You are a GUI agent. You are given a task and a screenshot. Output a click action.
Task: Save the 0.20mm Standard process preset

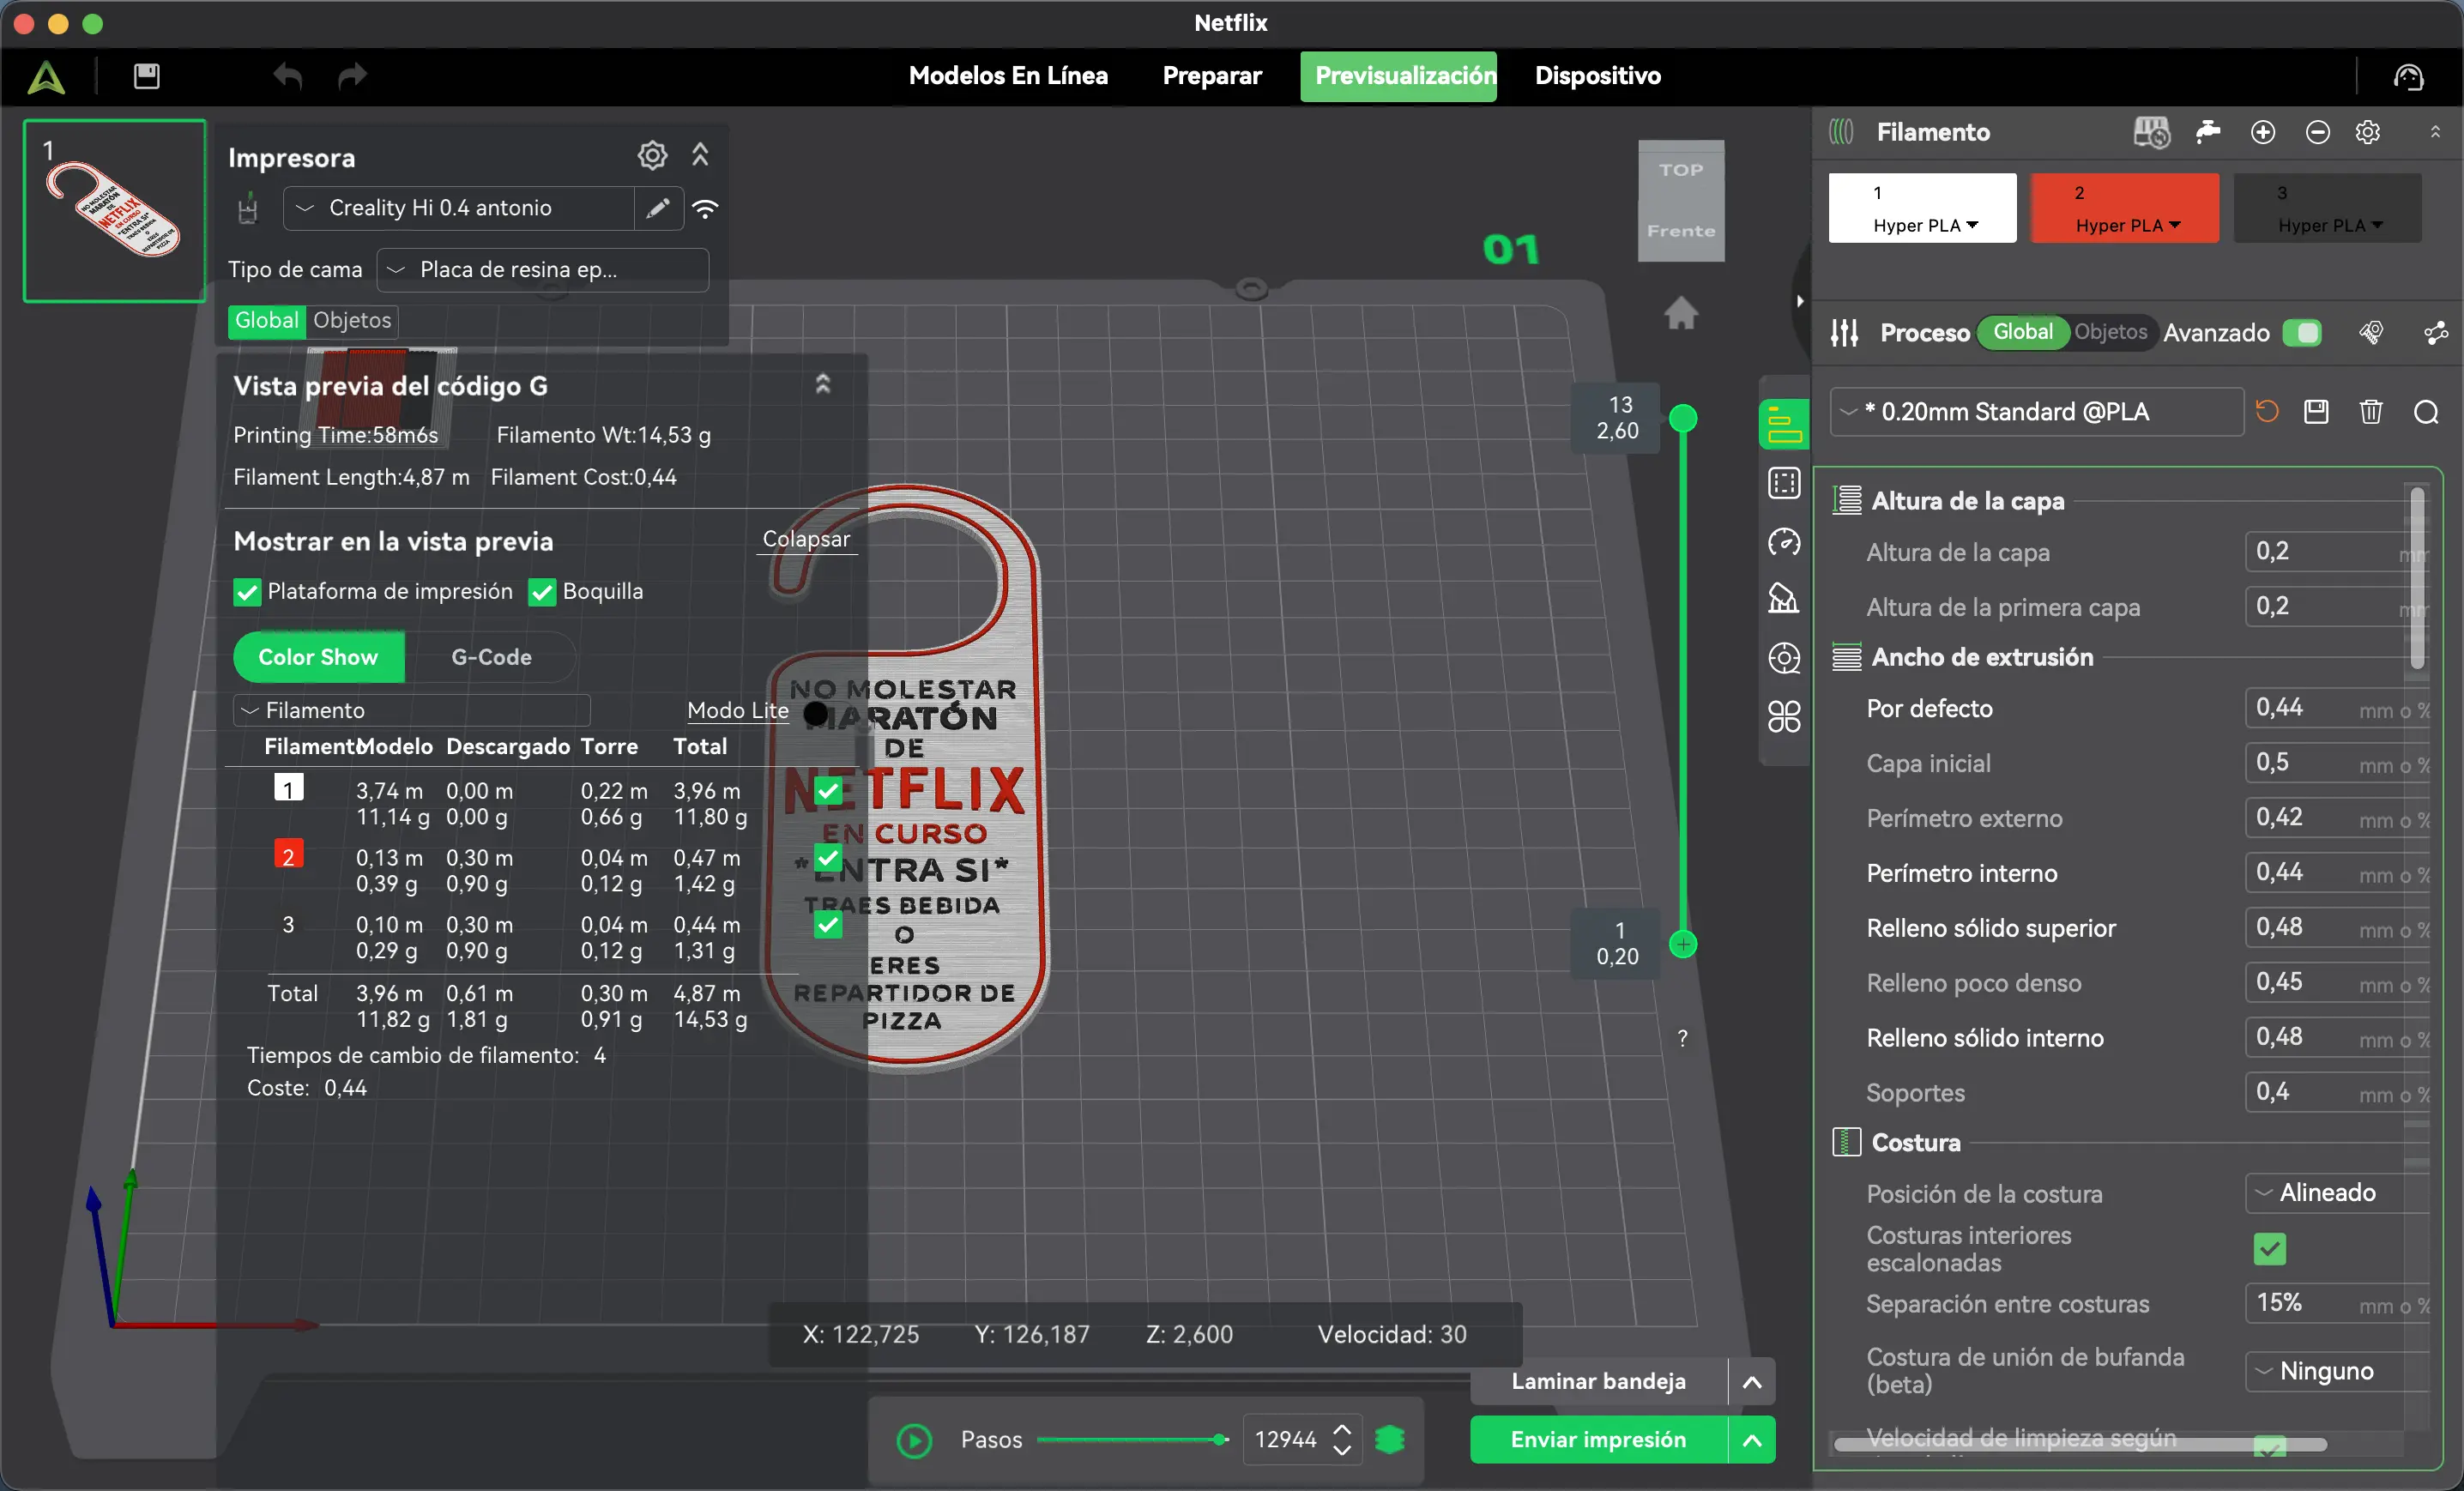click(2316, 412)
